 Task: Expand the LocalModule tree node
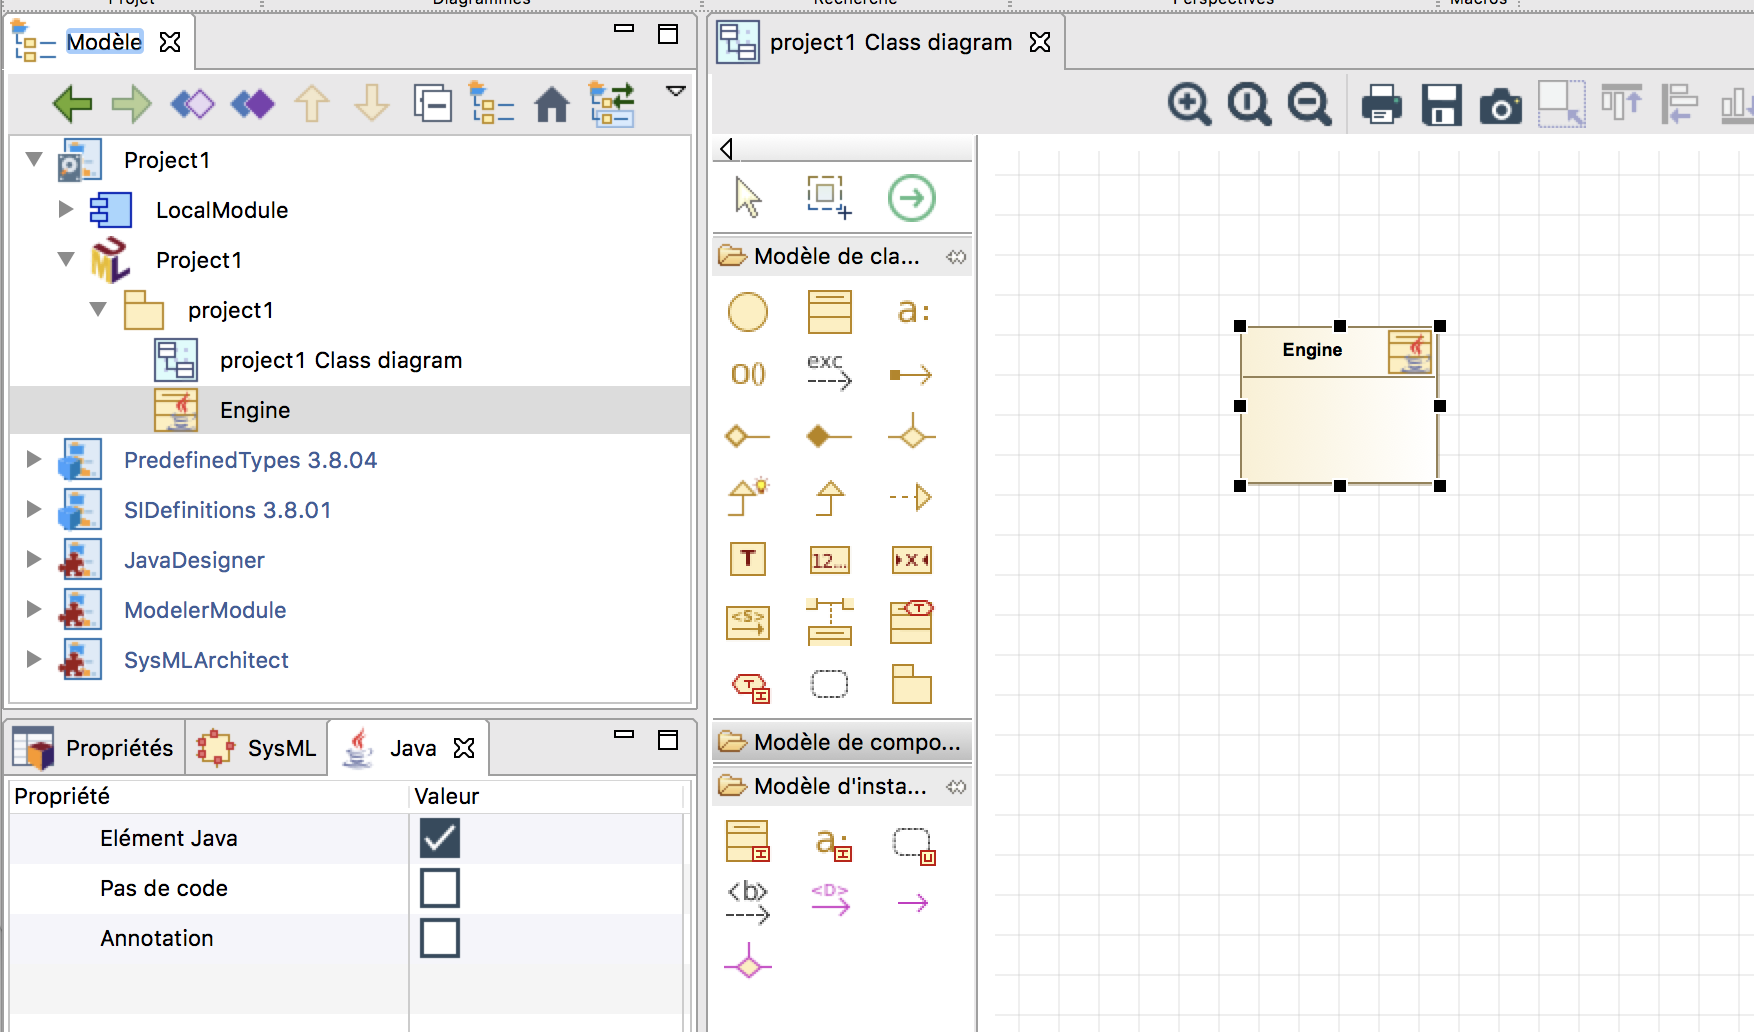coord(66,210)
